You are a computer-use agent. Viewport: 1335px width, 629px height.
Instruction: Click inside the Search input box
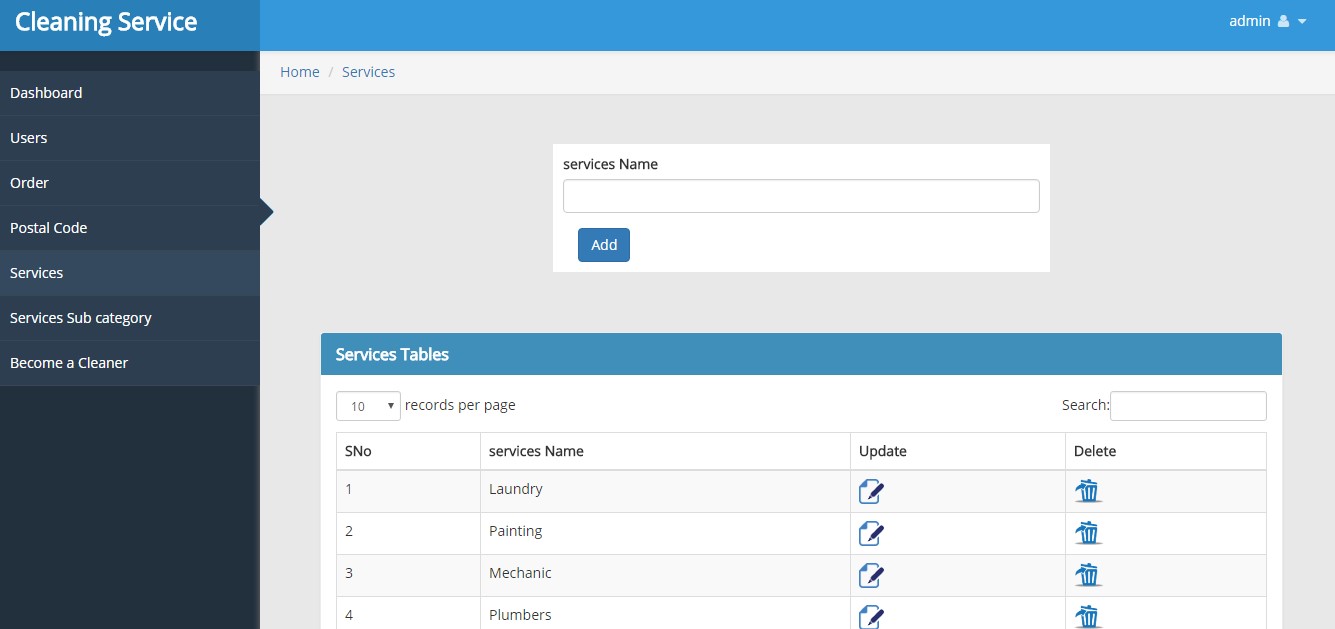[1188, 405]
